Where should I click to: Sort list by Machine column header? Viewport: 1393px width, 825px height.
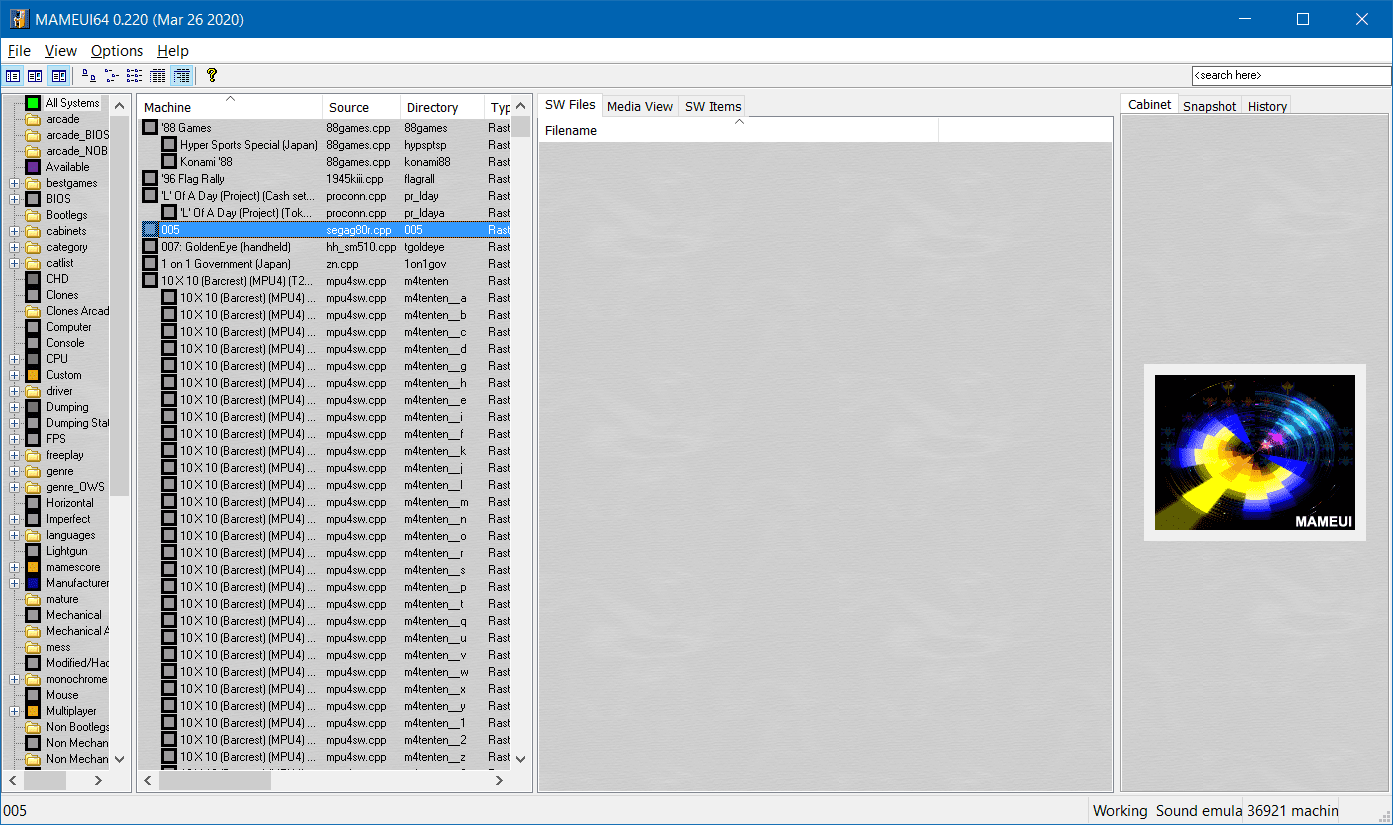pos(230,107)
